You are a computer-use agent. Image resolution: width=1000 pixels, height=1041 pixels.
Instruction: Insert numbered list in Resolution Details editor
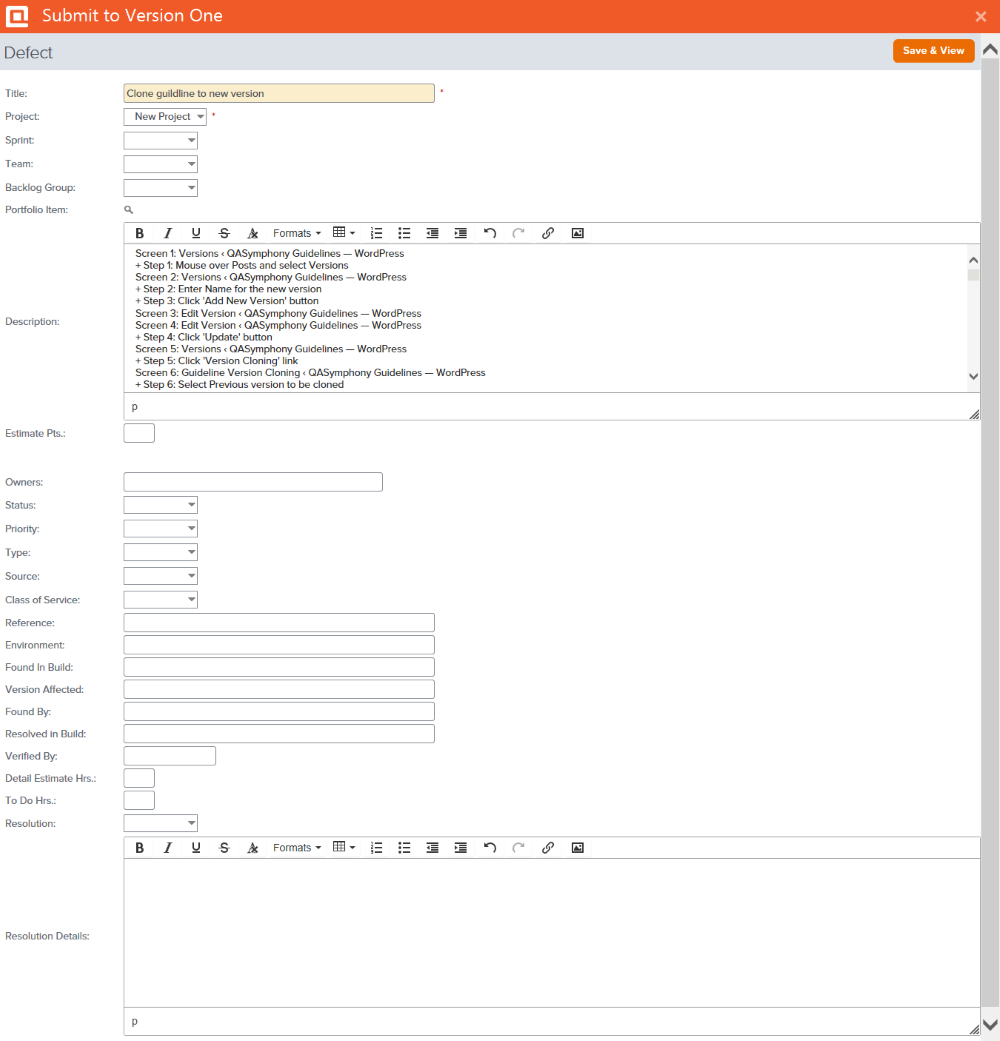pos(376,848)
